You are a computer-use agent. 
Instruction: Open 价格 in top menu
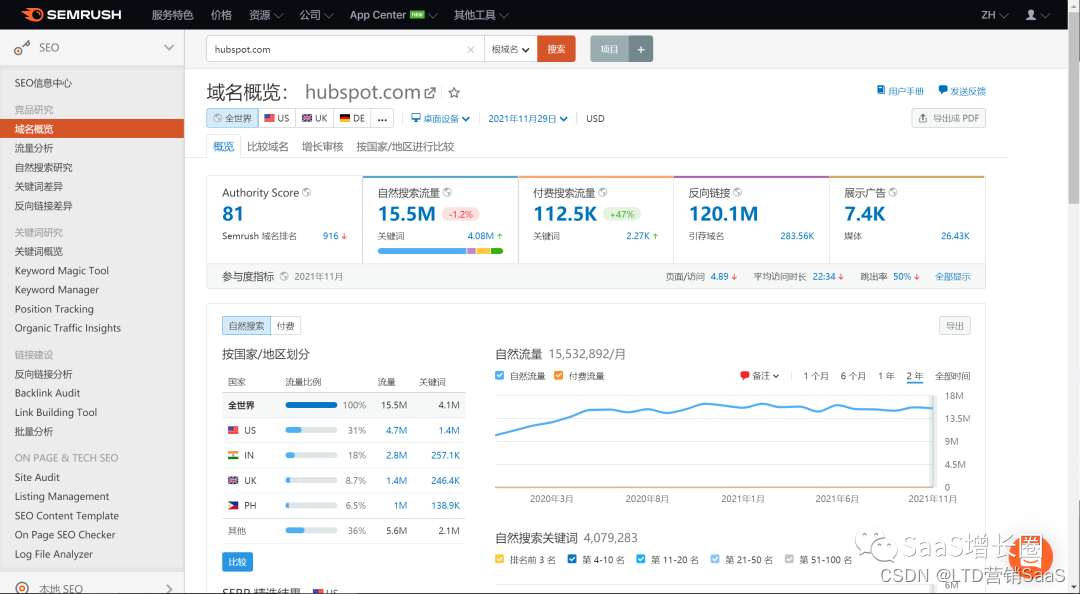coord(221,14)
